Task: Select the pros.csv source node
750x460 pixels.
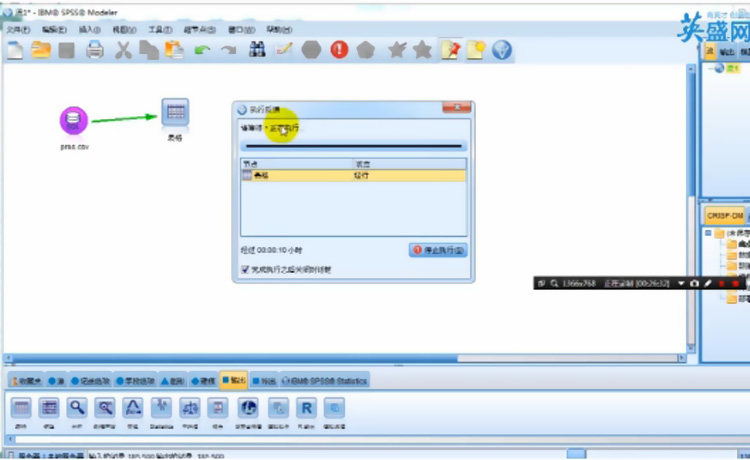Action: click(73, 121)
